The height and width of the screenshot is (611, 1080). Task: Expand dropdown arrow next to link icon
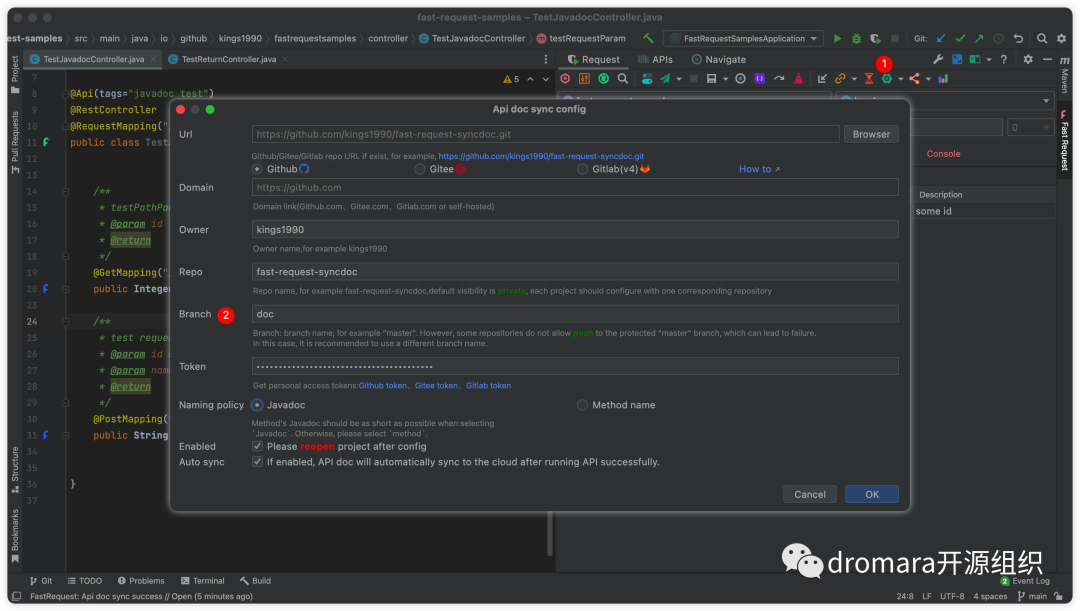[854, 79]
